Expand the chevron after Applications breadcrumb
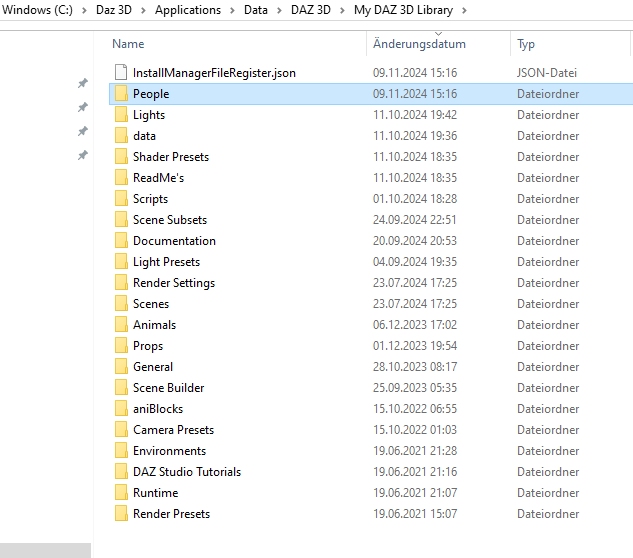Image resolution: width=633 pixels, height=558 pixels. click(x=232, y=10)
